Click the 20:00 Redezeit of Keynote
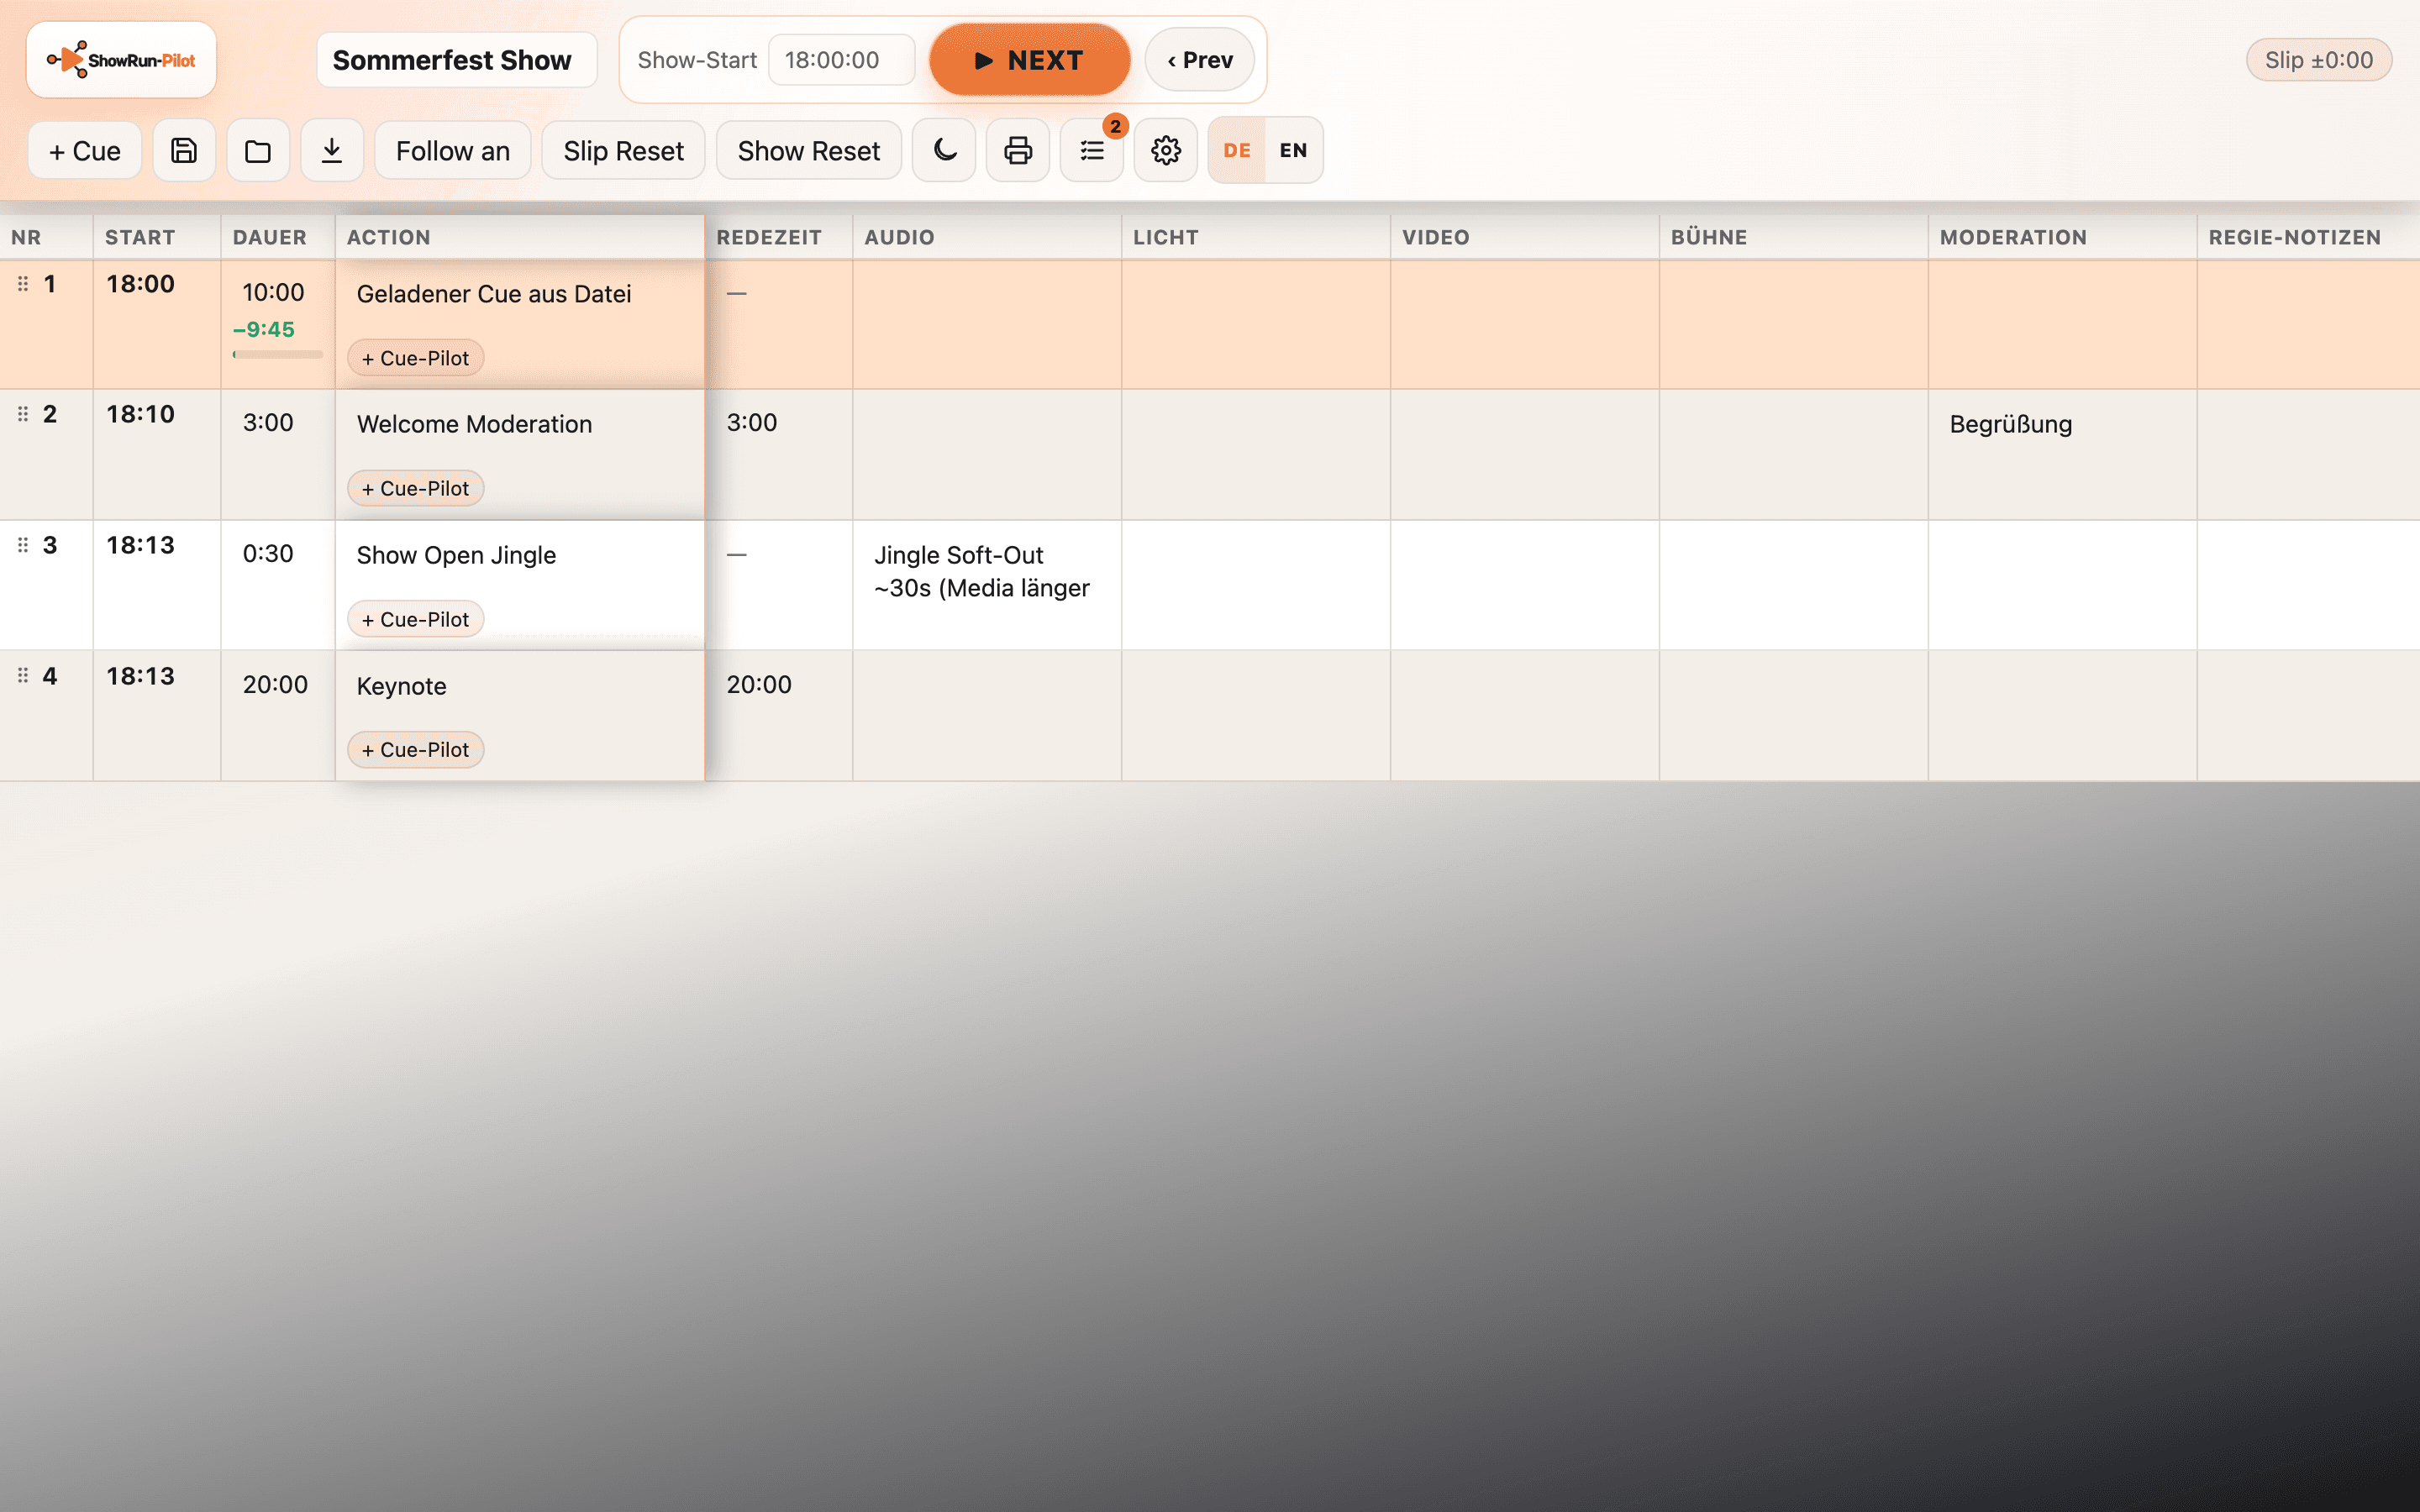2420x1512 pixels. pyautogui.click(x=759, y=685)
